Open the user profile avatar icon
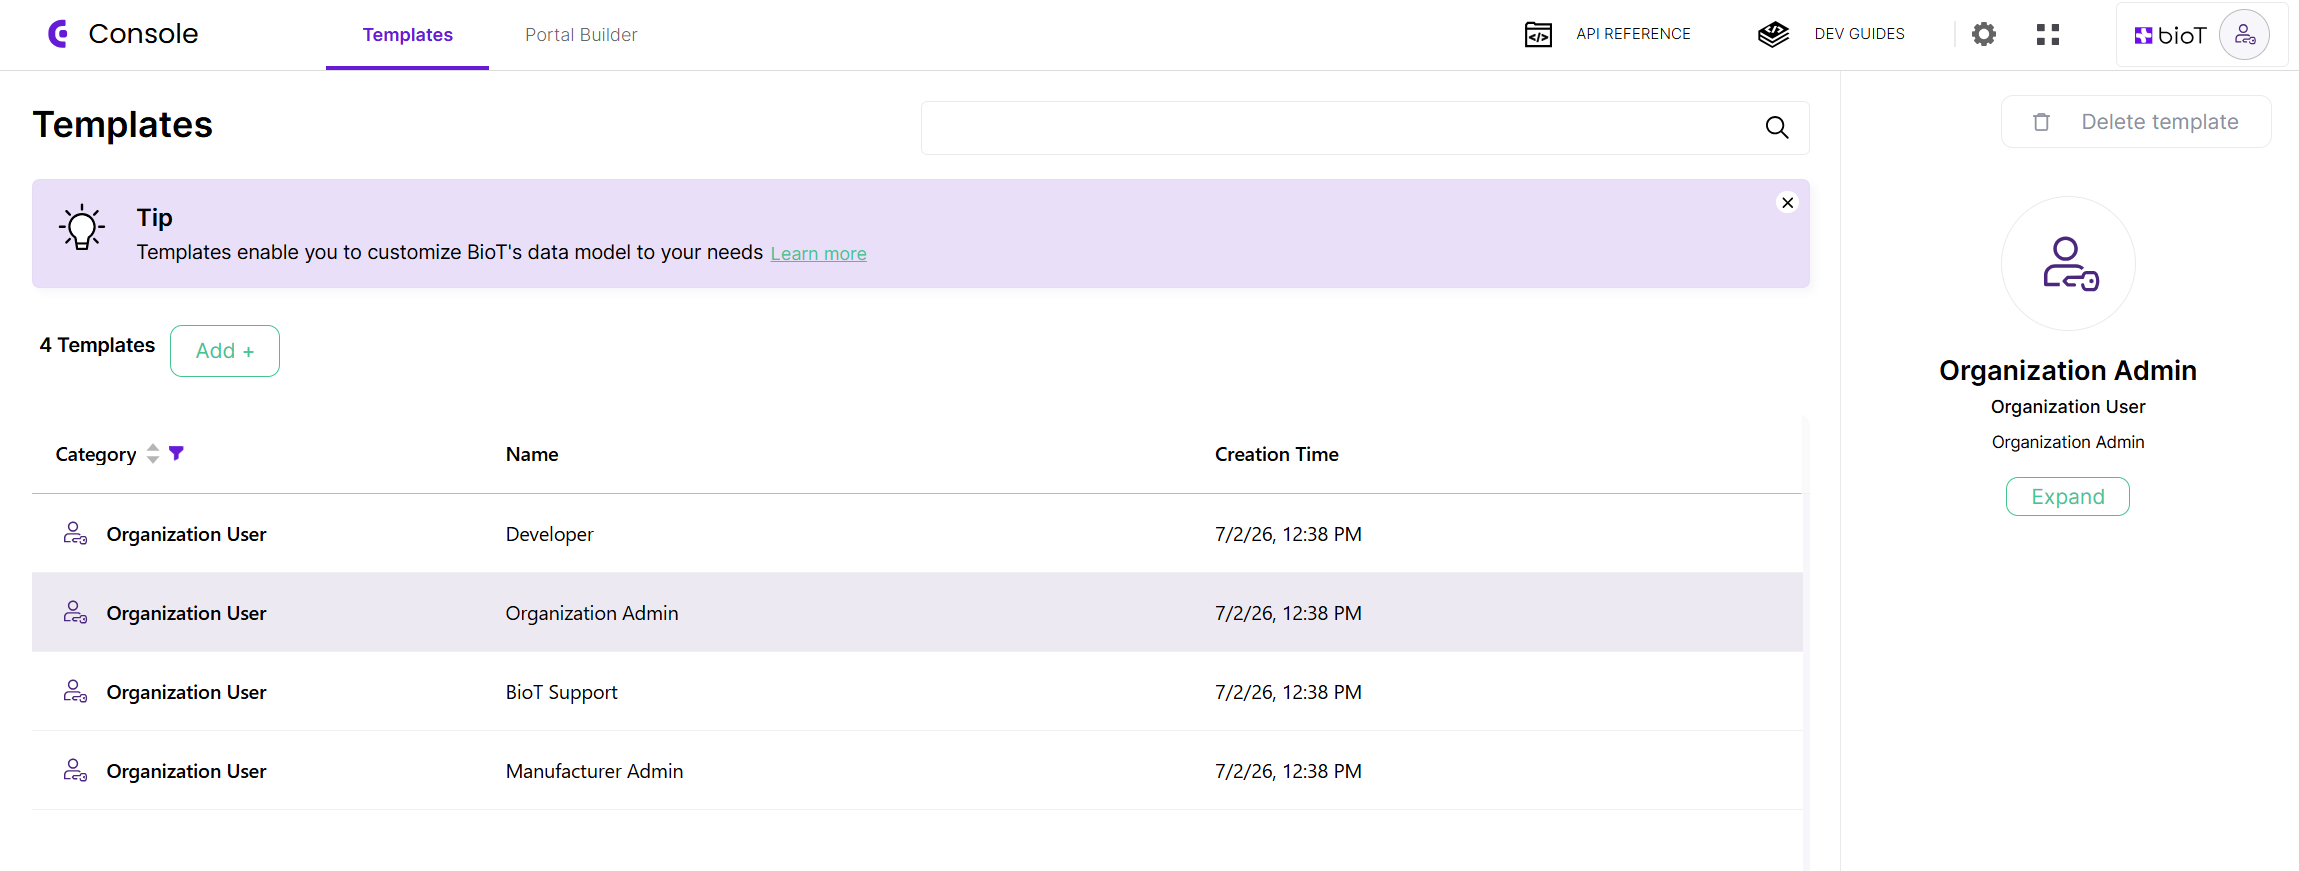This screenshot has width=2299, height=871. 2245,35
